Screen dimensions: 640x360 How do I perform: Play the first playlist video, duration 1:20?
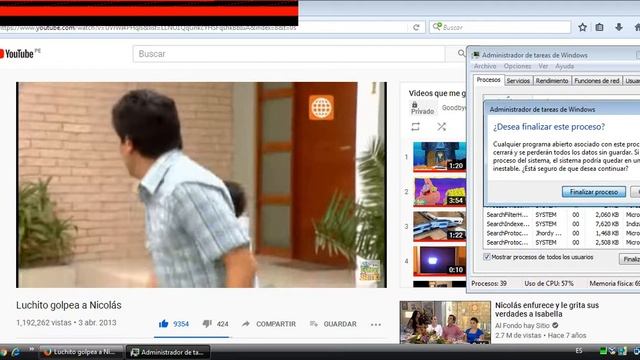tap(439, 156)
